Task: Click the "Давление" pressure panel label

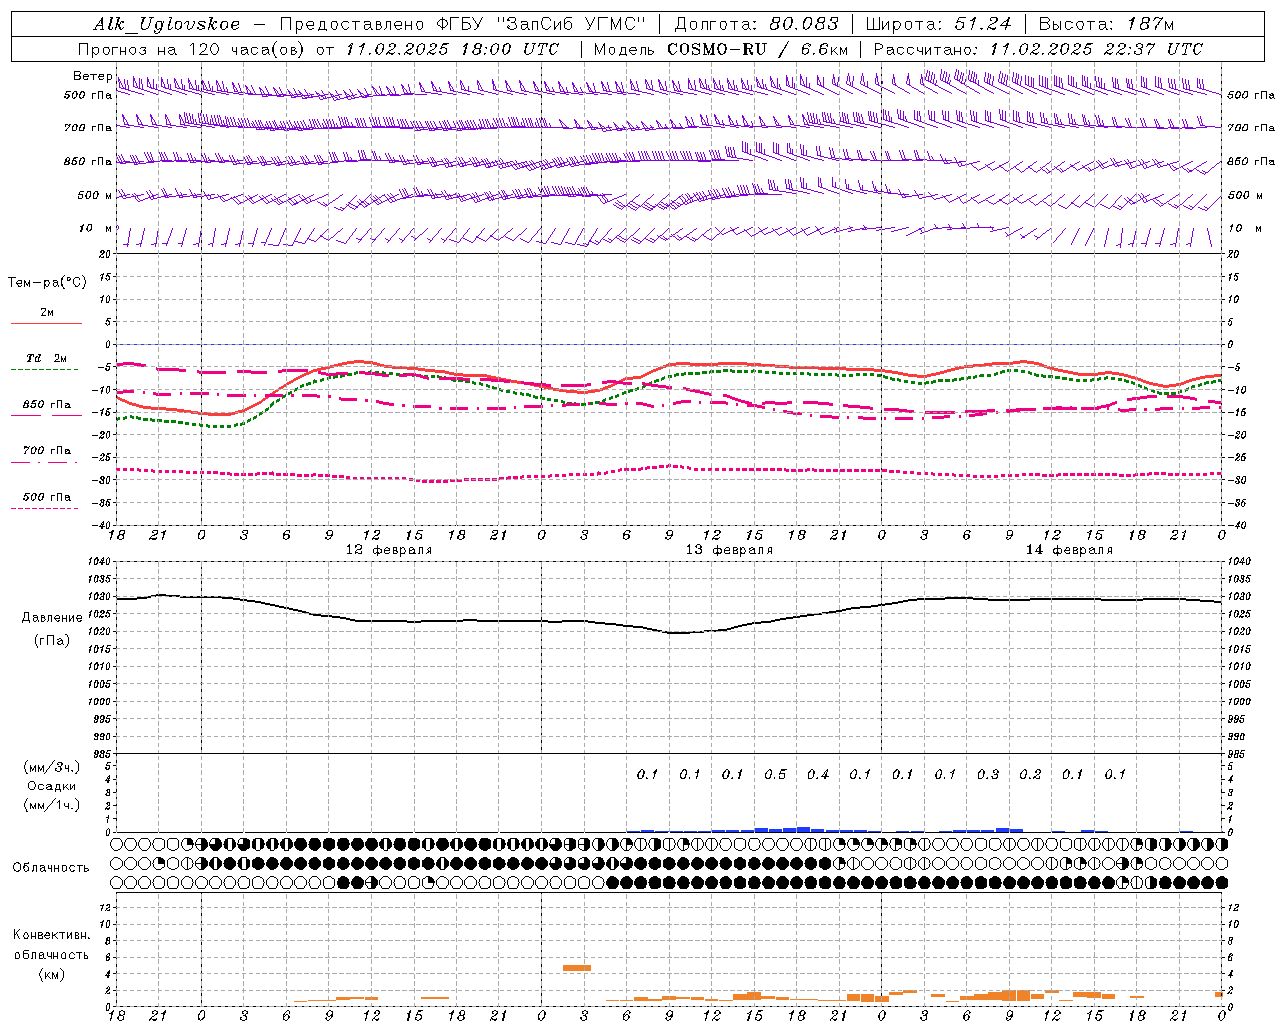Action: (52, 617)
